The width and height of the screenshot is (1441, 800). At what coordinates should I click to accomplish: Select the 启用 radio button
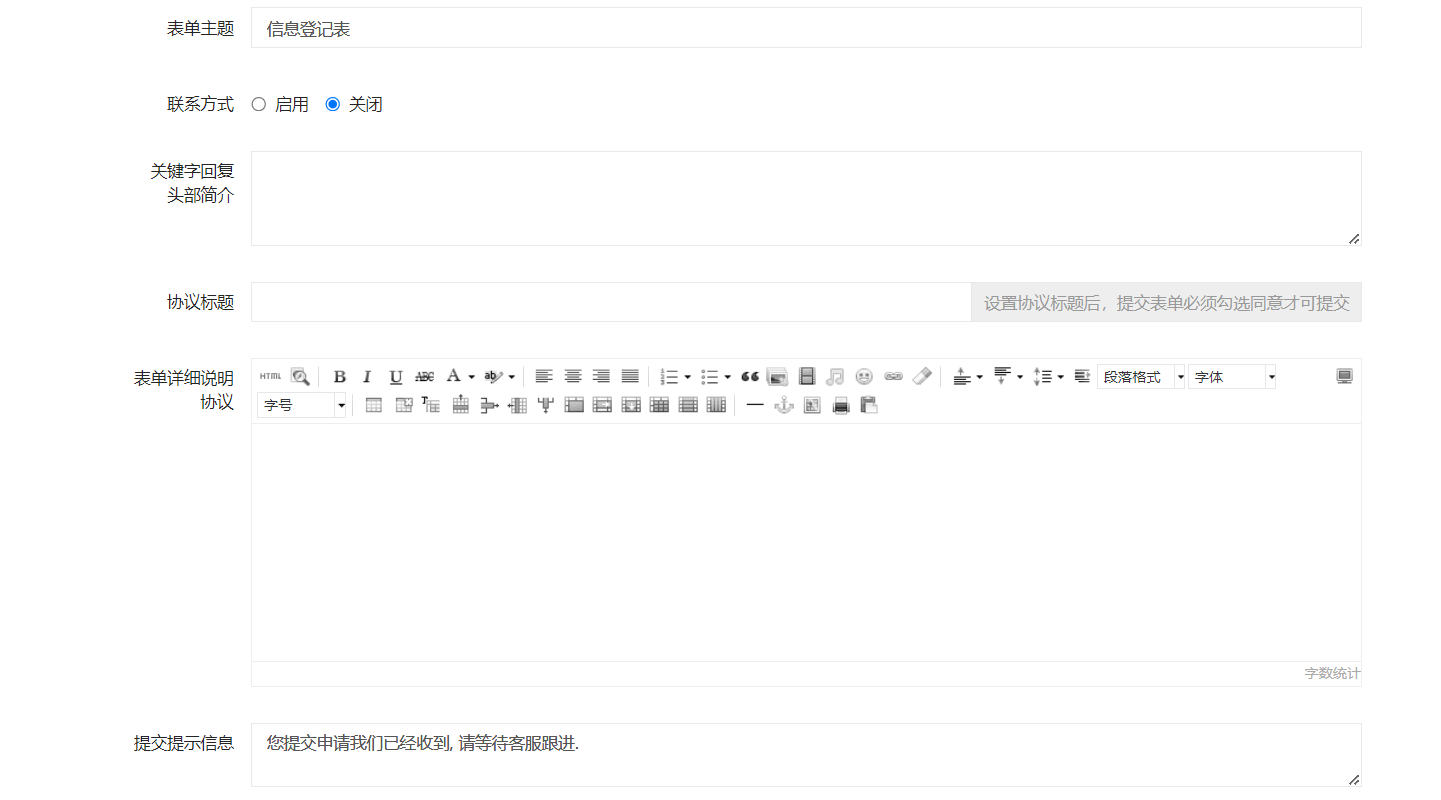258,104
